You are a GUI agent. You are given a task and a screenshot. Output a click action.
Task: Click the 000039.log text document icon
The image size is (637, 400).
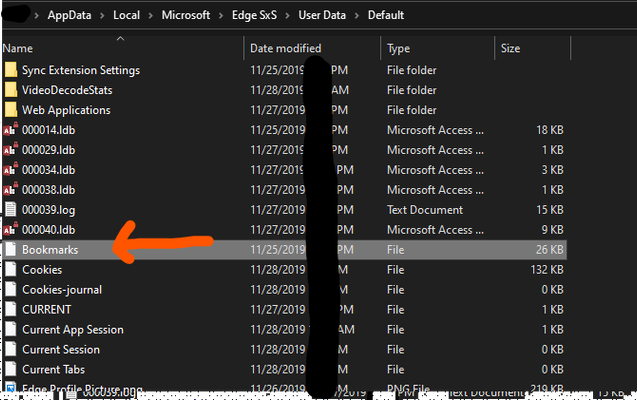pos(11,210)
